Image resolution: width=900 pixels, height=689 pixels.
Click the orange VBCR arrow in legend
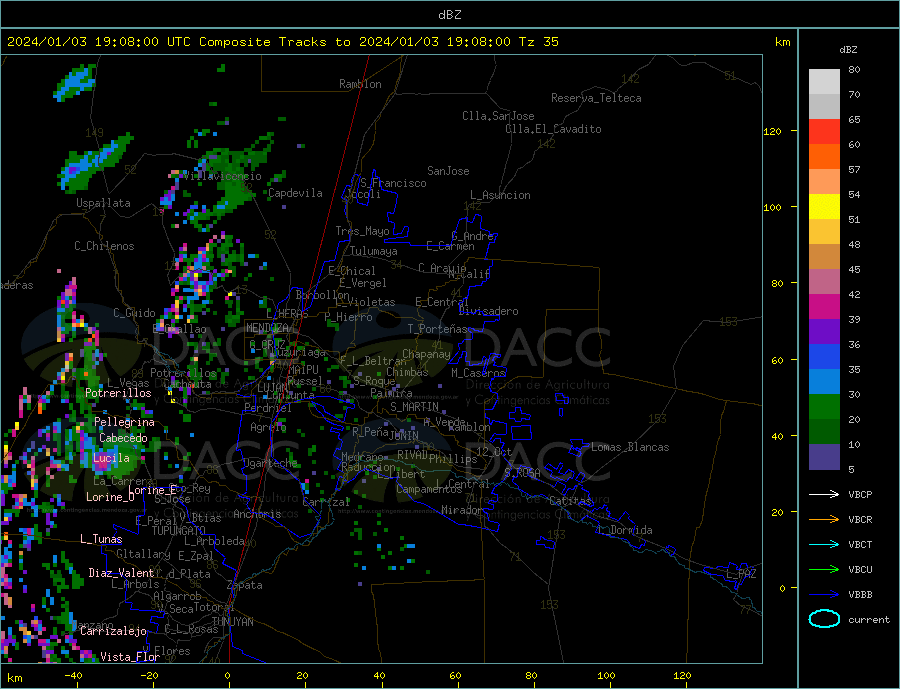coord(824,520)
